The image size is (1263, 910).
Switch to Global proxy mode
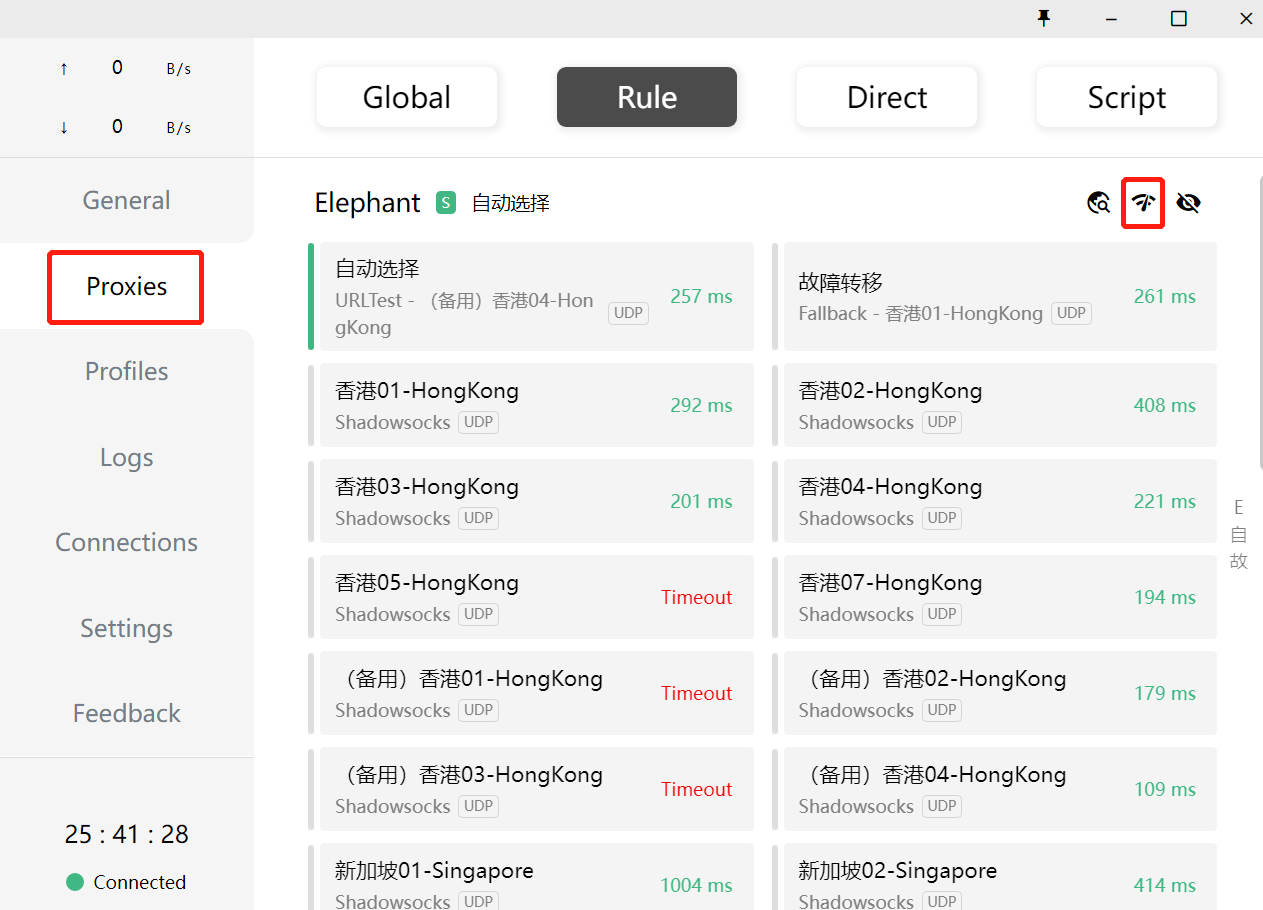[406, 97]
